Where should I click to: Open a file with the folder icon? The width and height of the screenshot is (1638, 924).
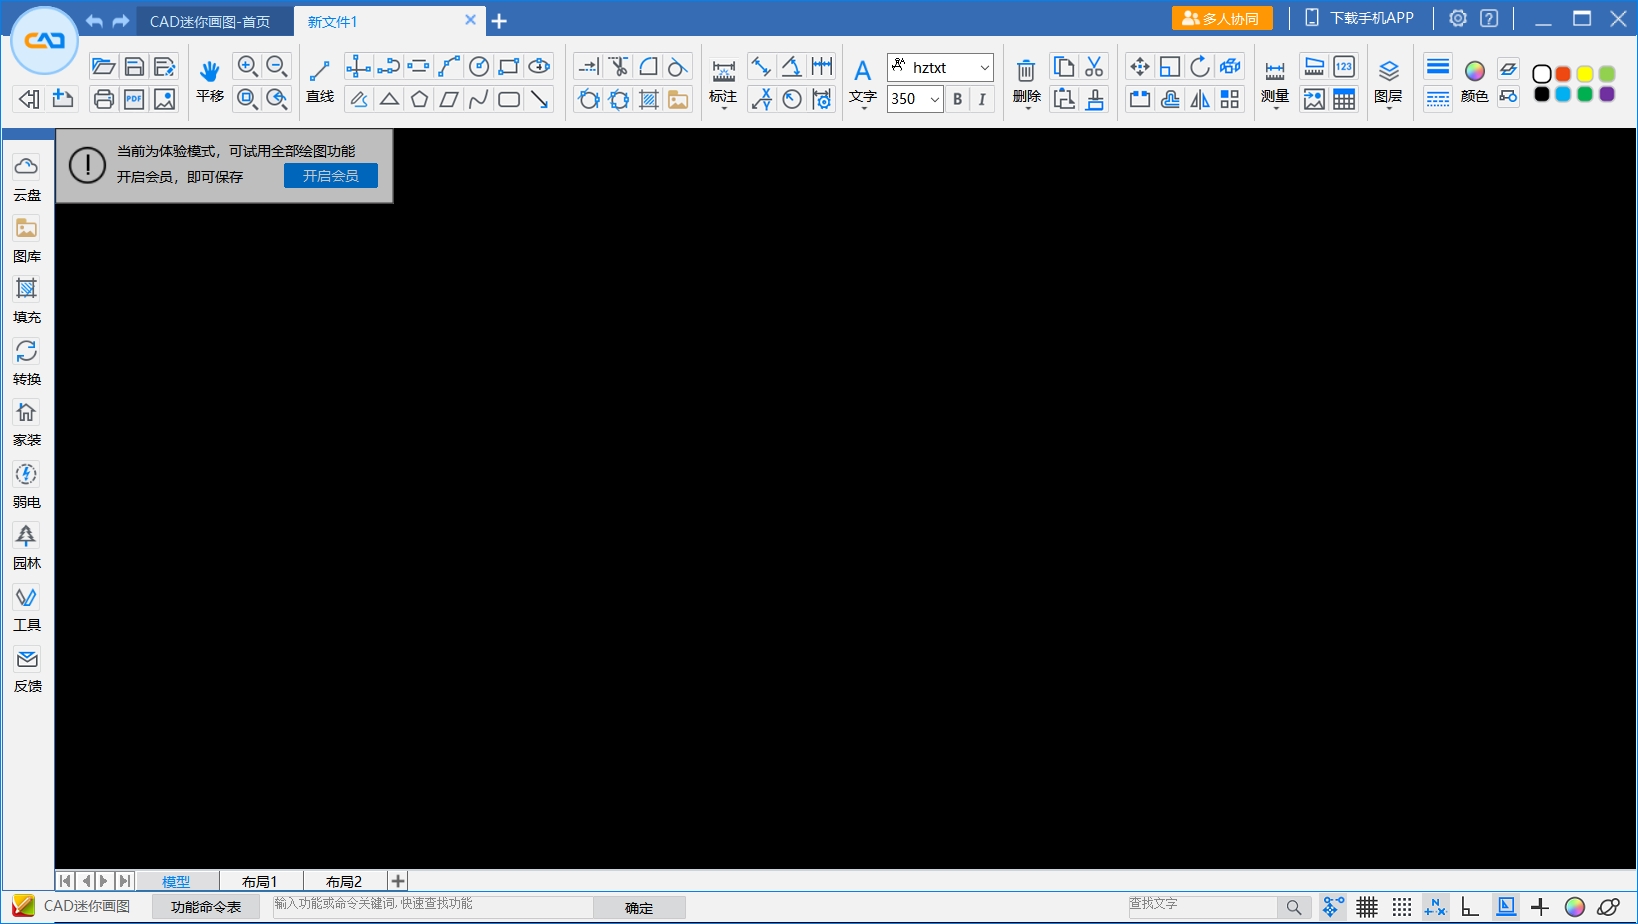104,67
